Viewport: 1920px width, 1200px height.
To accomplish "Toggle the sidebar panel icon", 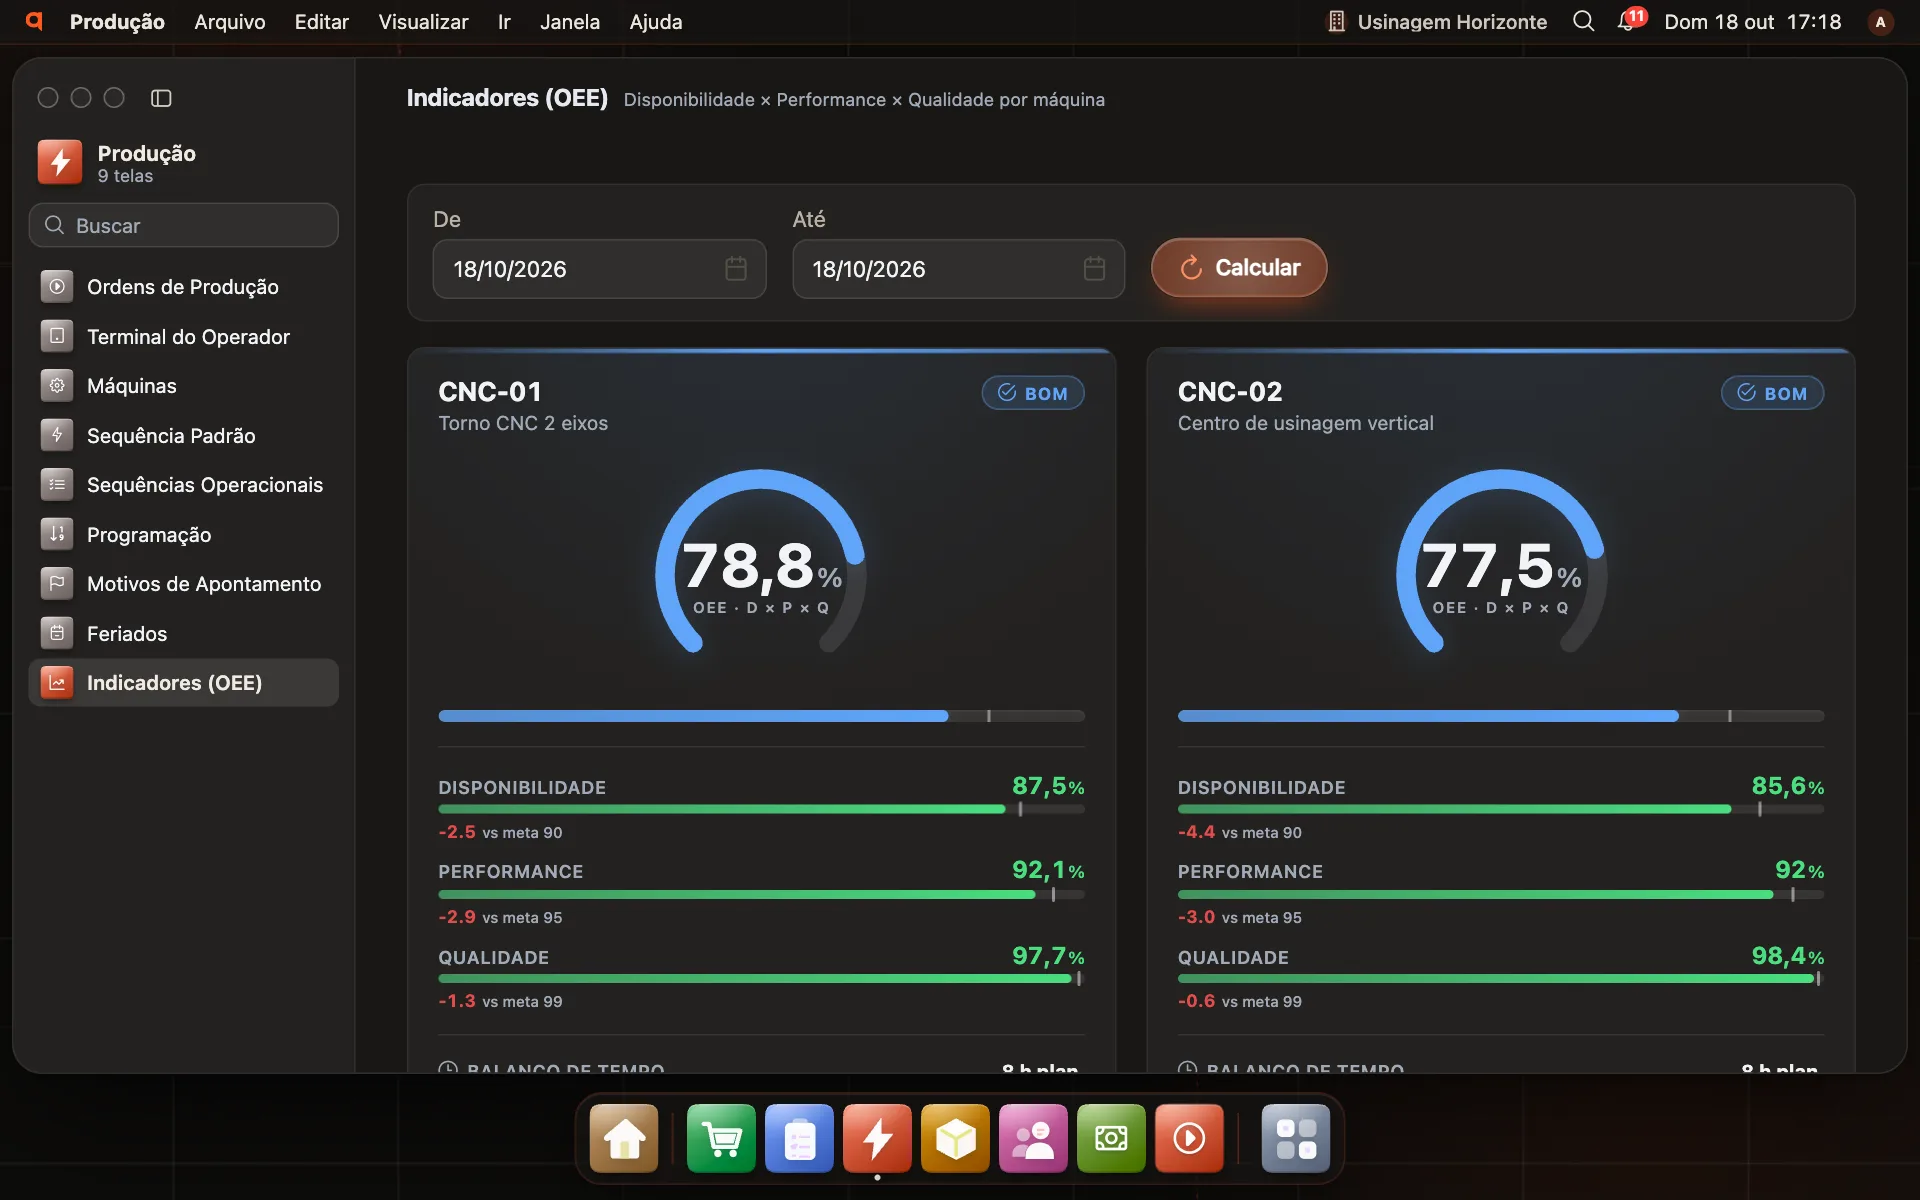I will tap(161, 98).
